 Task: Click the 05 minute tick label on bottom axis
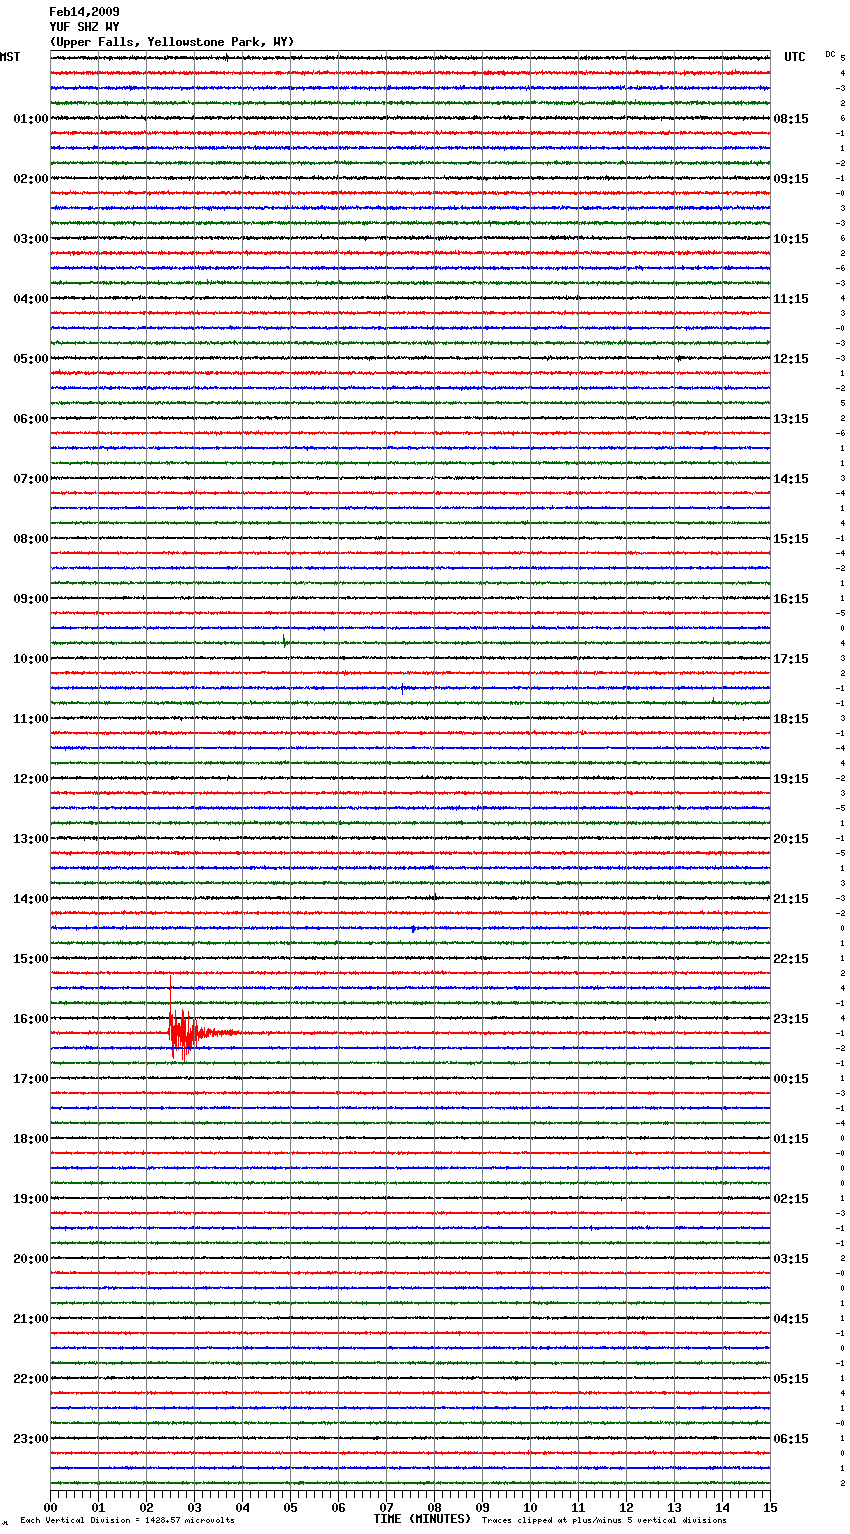[290, 1507]
